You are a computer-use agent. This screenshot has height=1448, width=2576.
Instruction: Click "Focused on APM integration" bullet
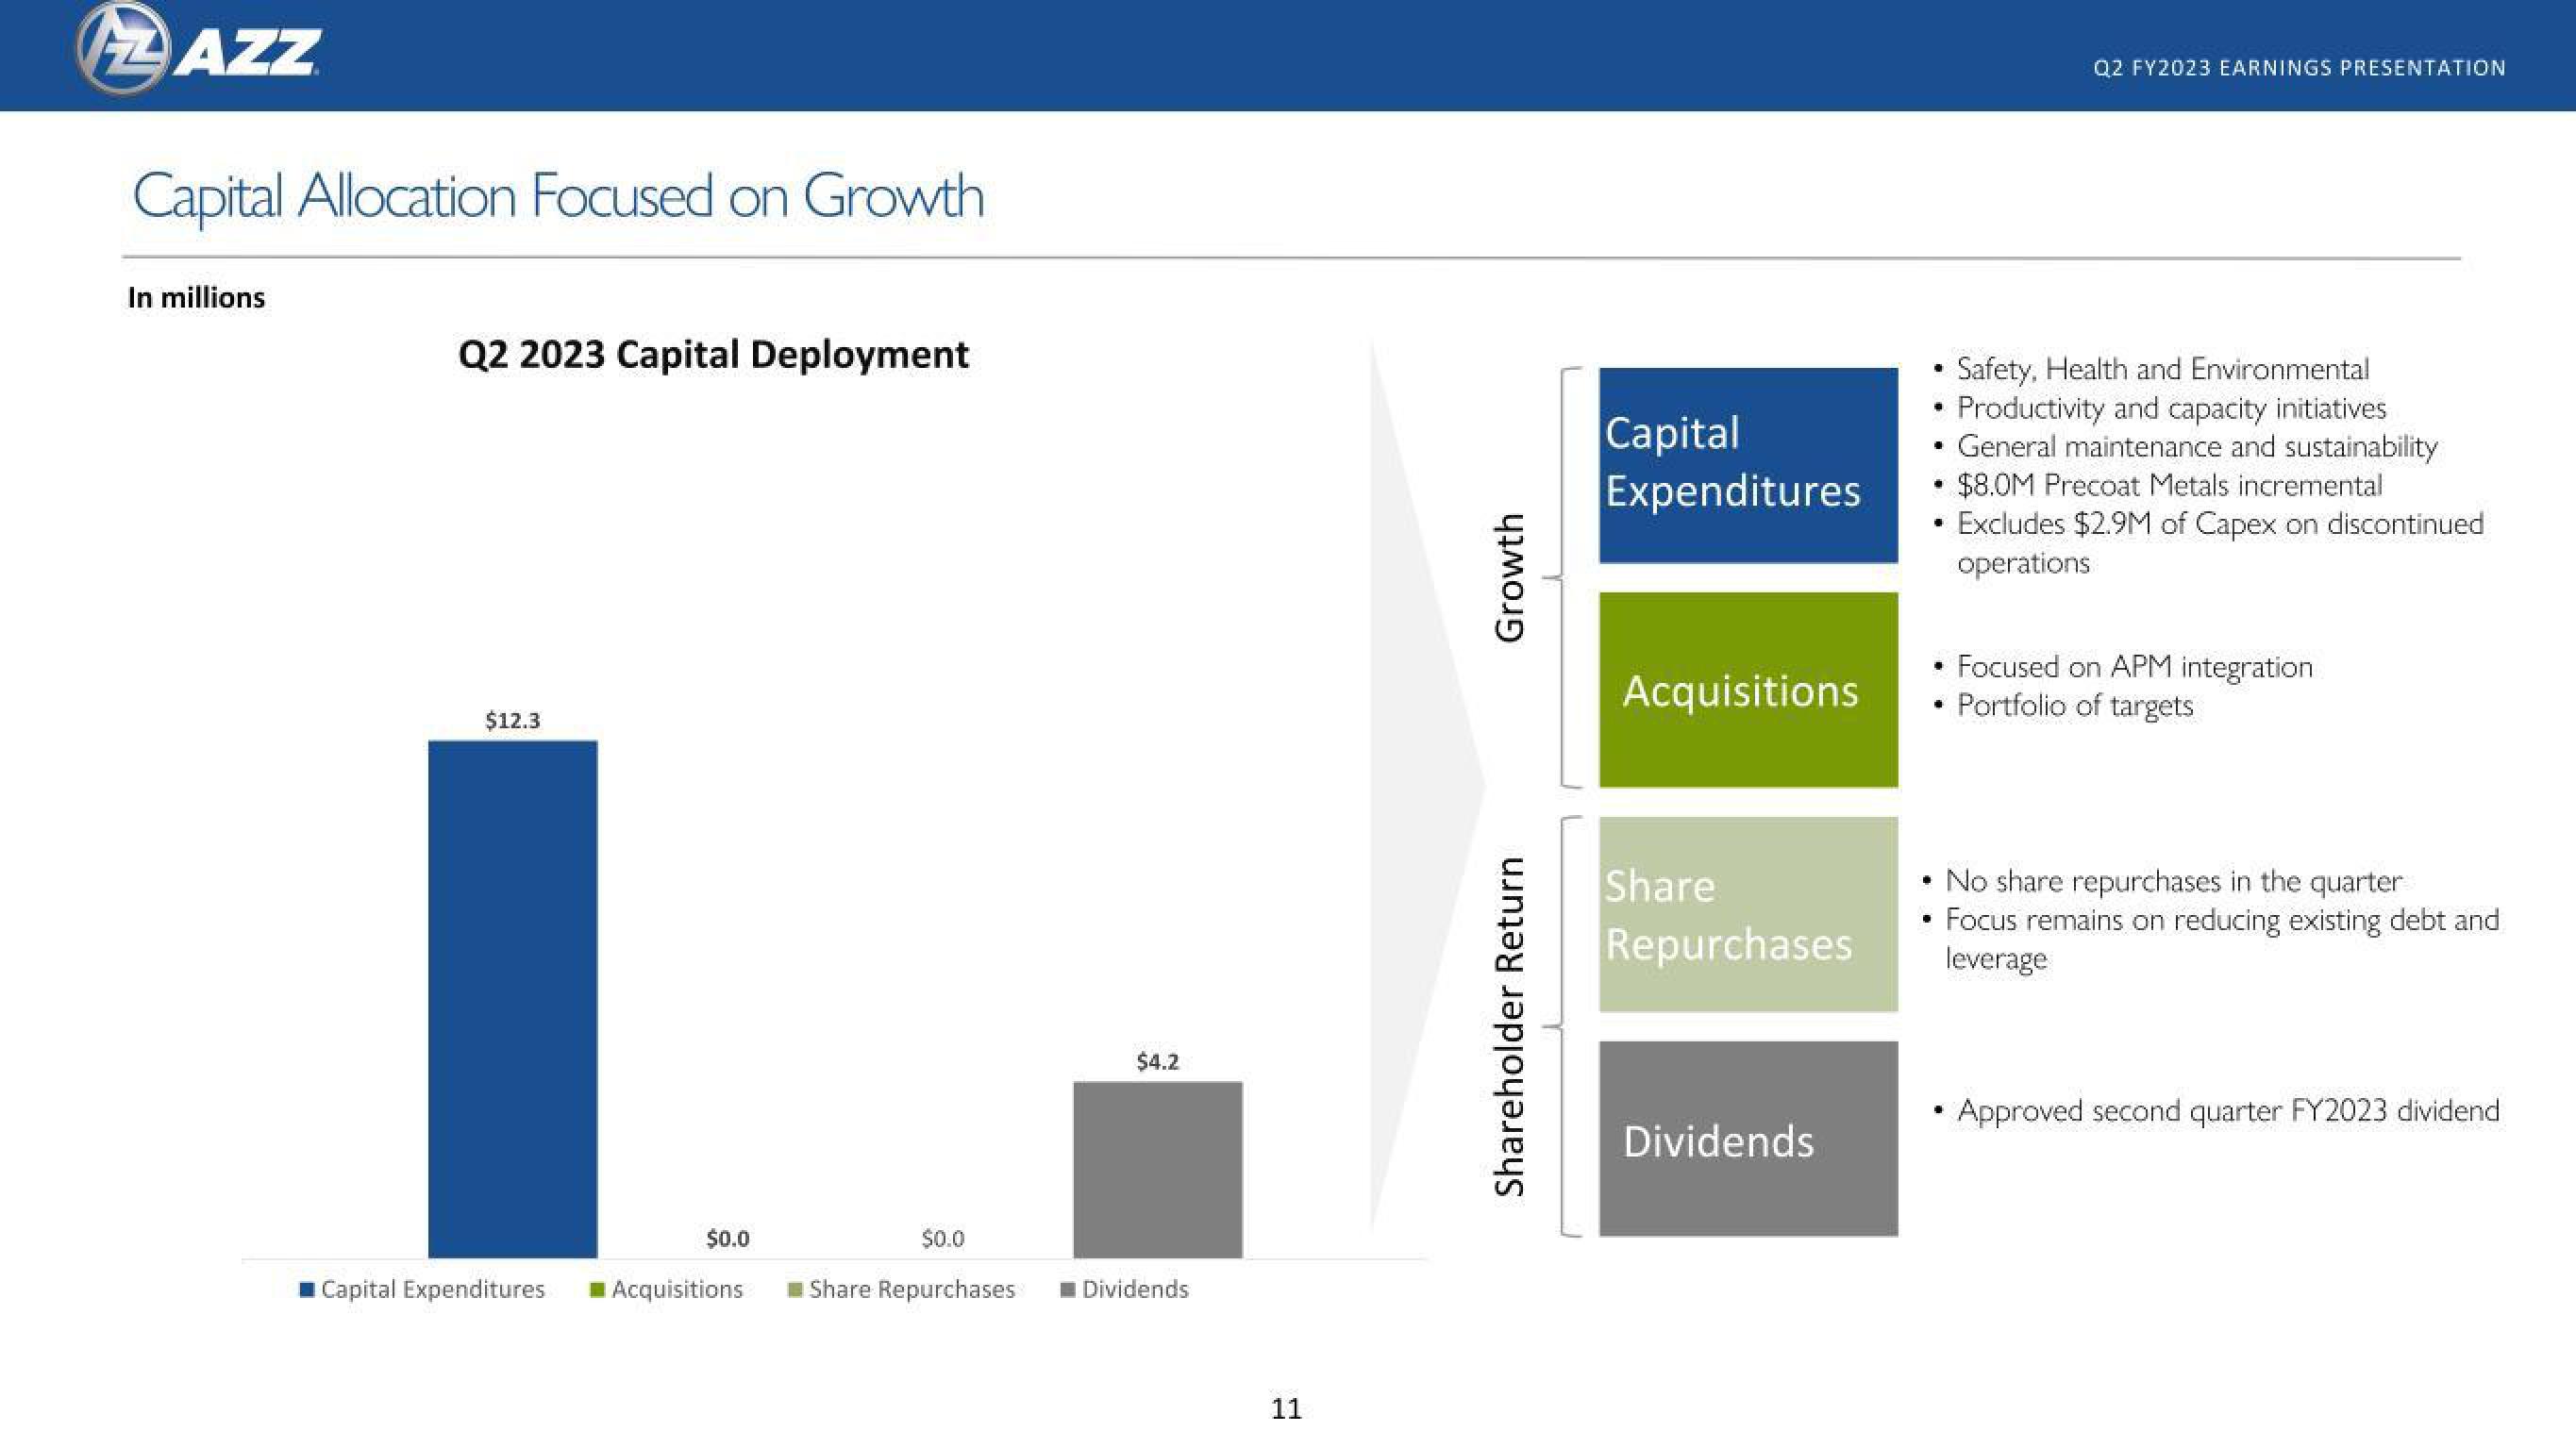[2134, 666]
